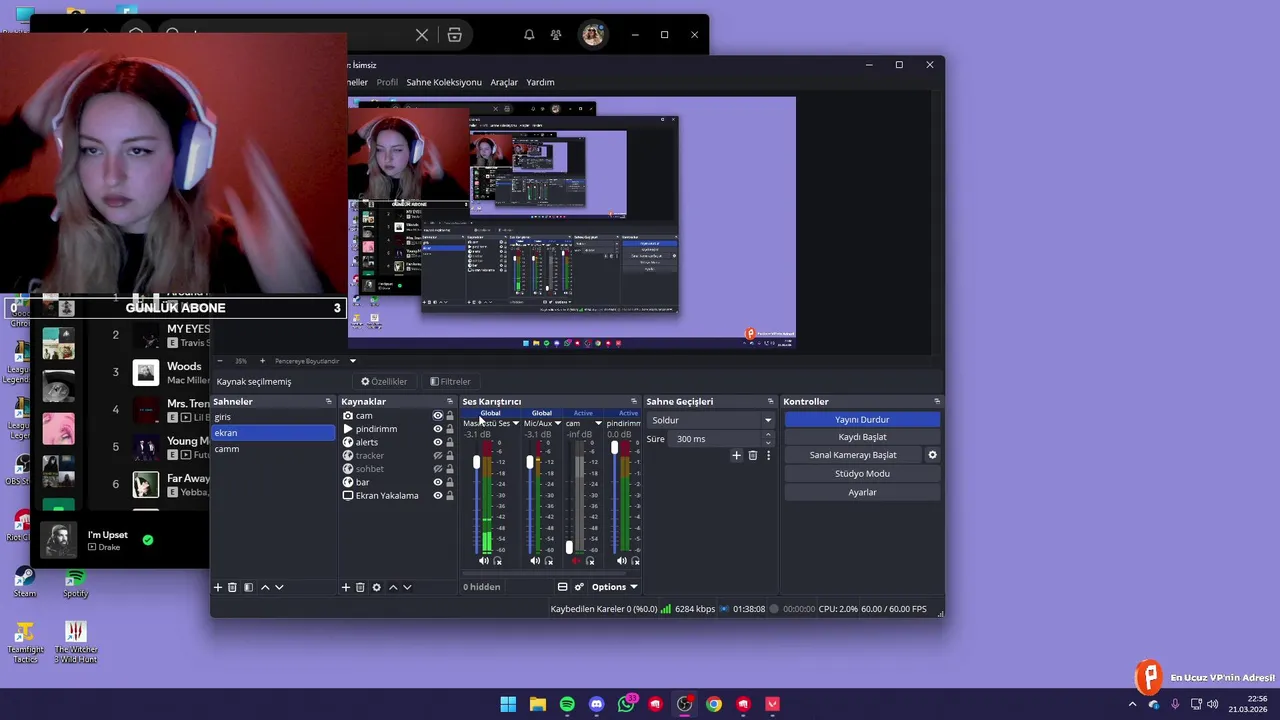Screen dimensions: 1280x720
Task: Open the Pencereye Boyutlandır scaling dropdown
Action: 352,361
